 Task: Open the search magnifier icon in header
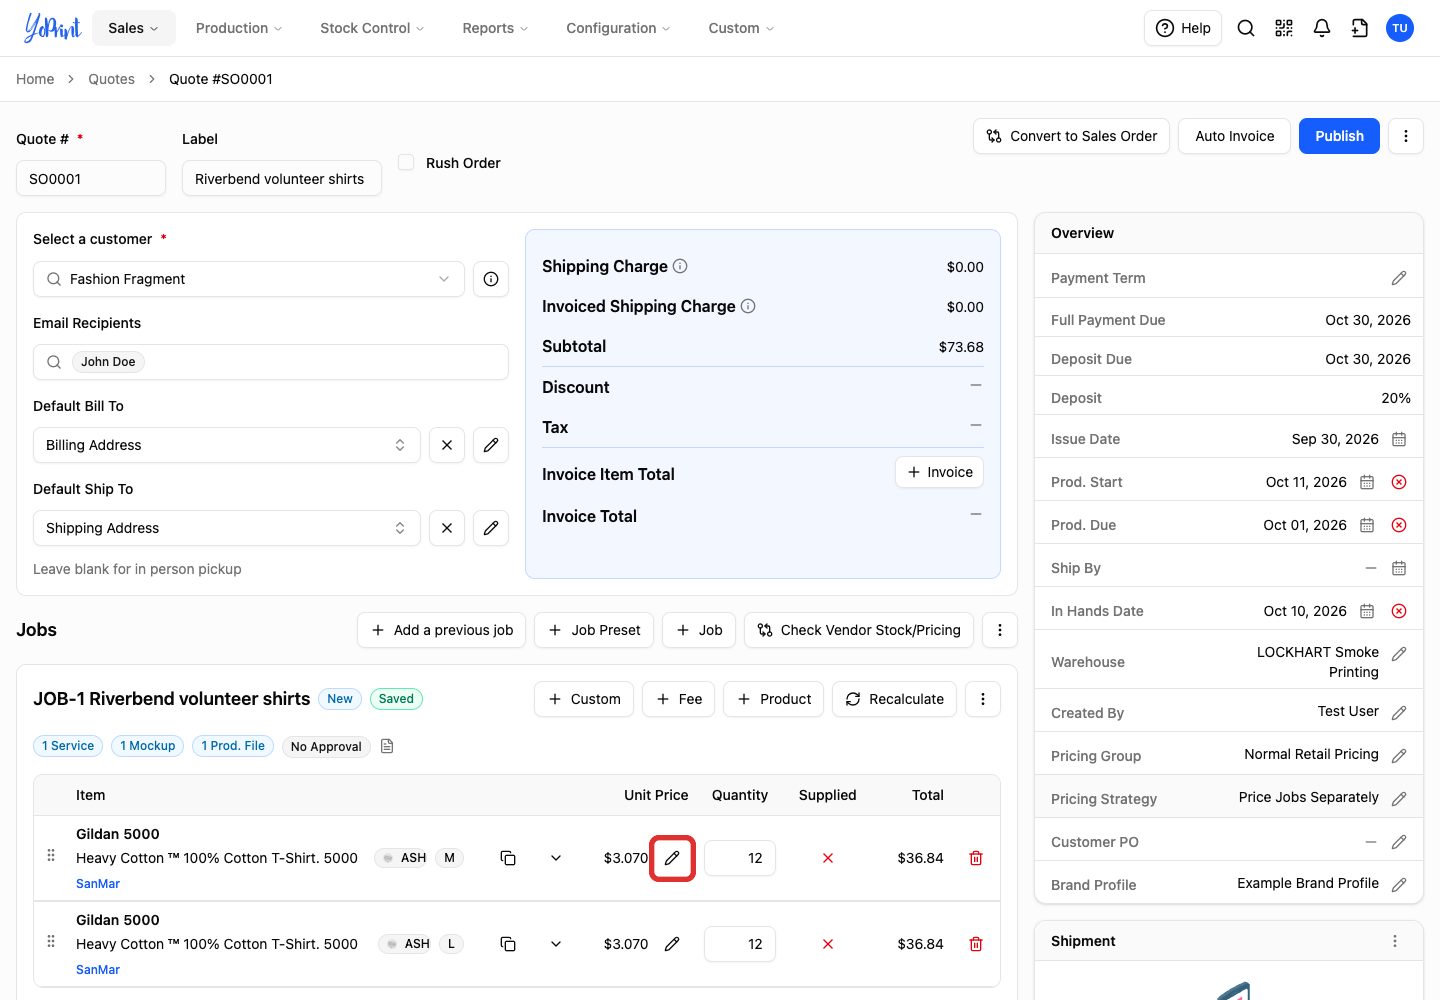[1246, 28]
